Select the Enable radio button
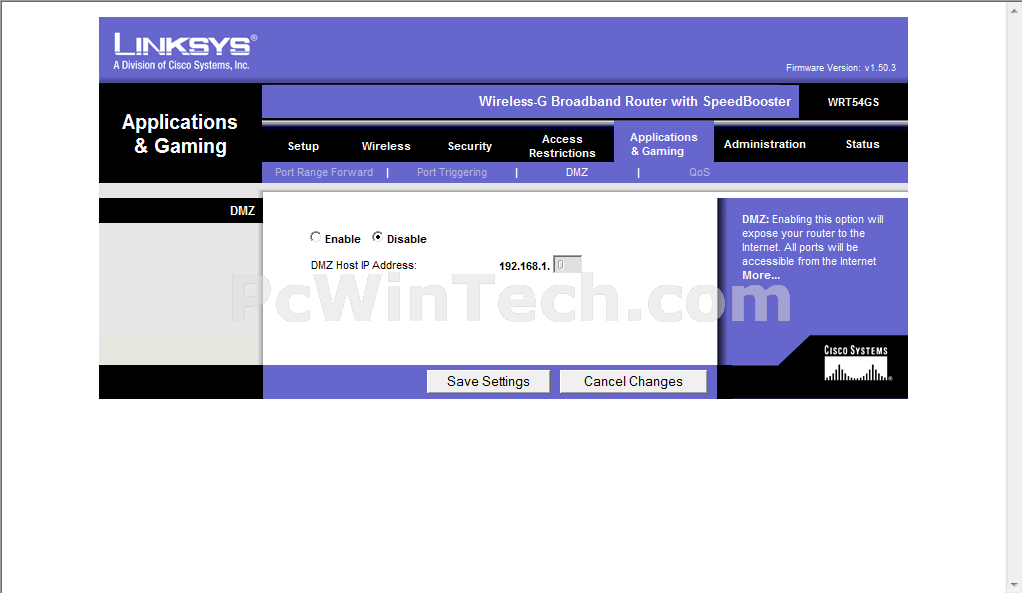 tap(315, 237)
